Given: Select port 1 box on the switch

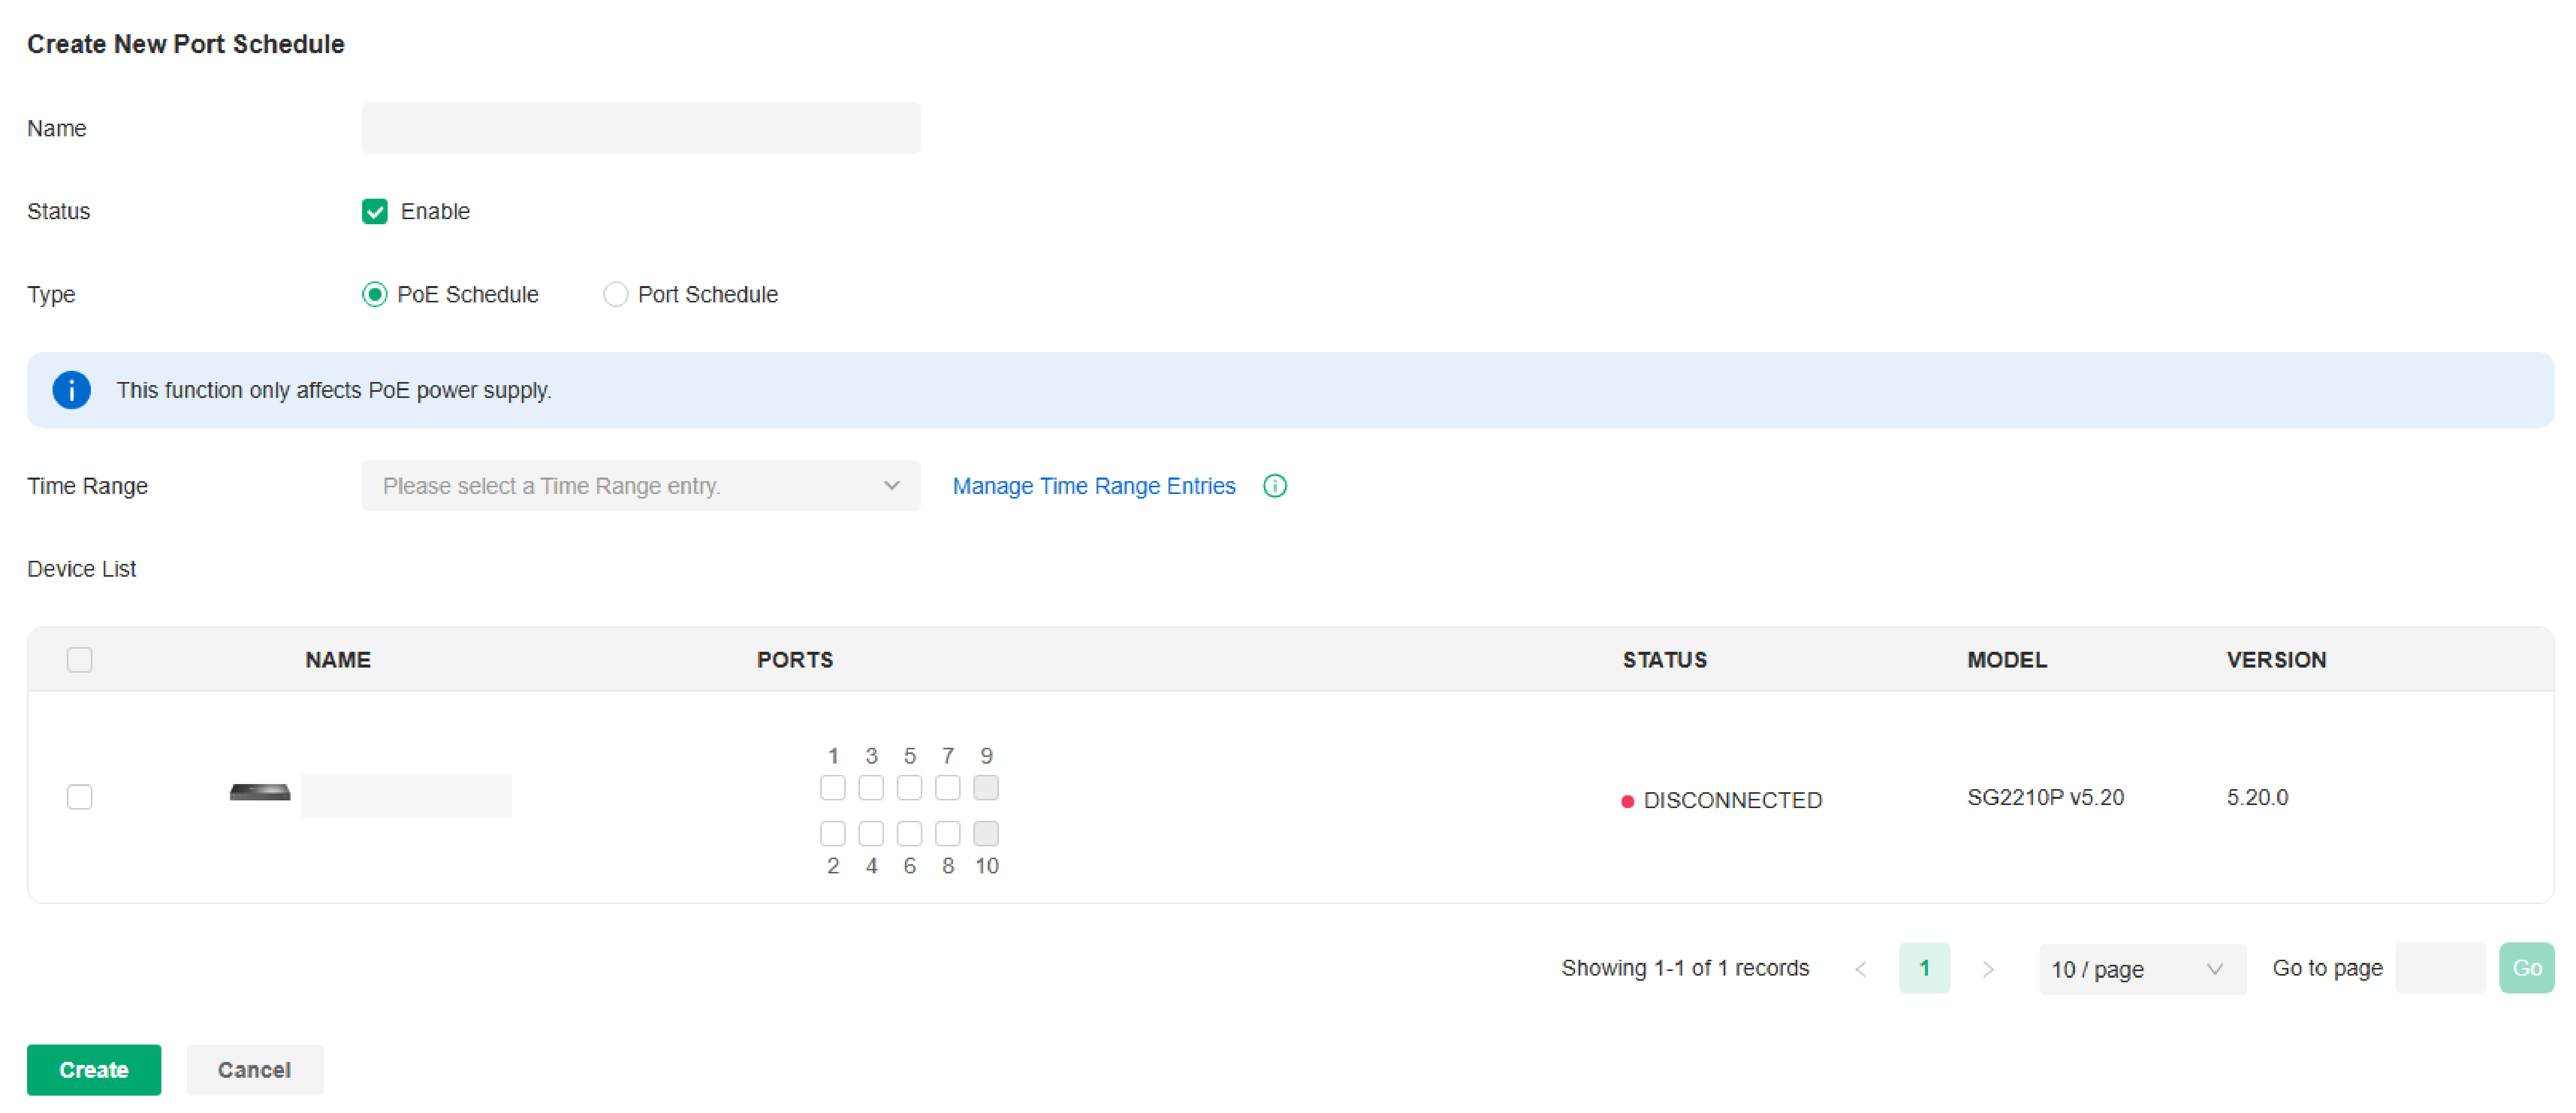Looking at the screenshot, I should coord(832,788).
